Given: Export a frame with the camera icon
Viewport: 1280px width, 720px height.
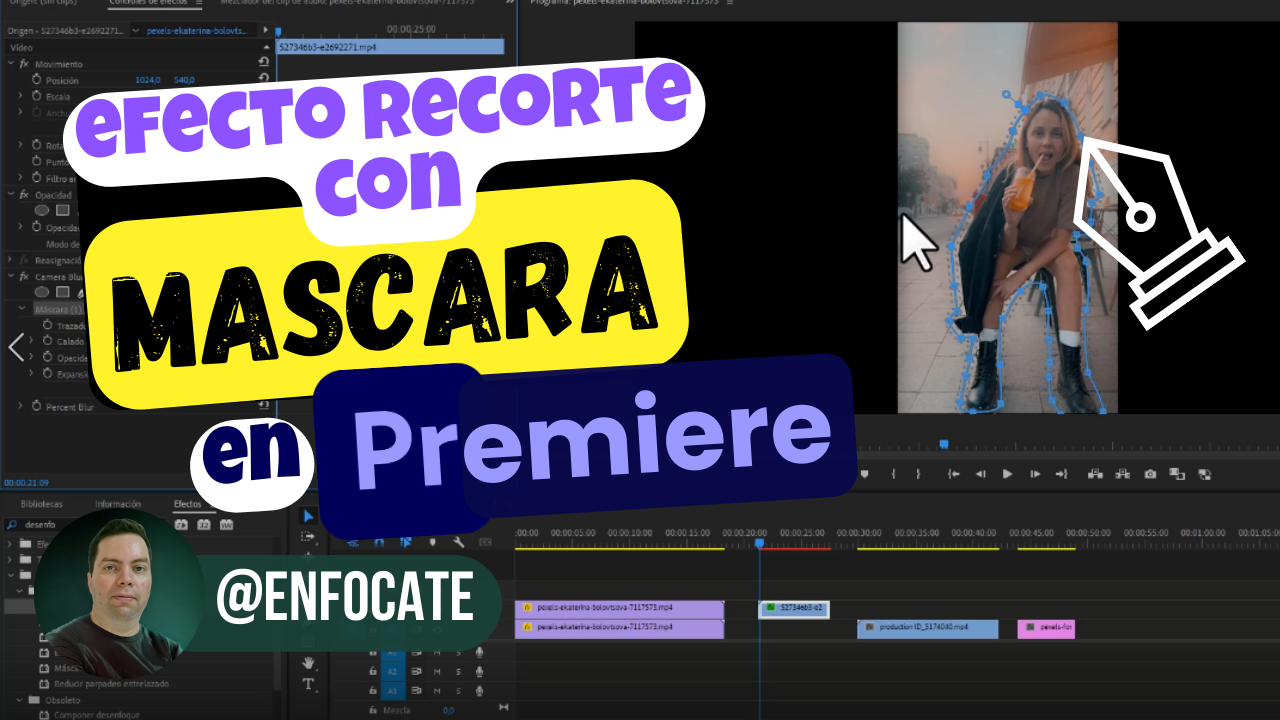Looking at the screenshot, I should coord(1150,474).
